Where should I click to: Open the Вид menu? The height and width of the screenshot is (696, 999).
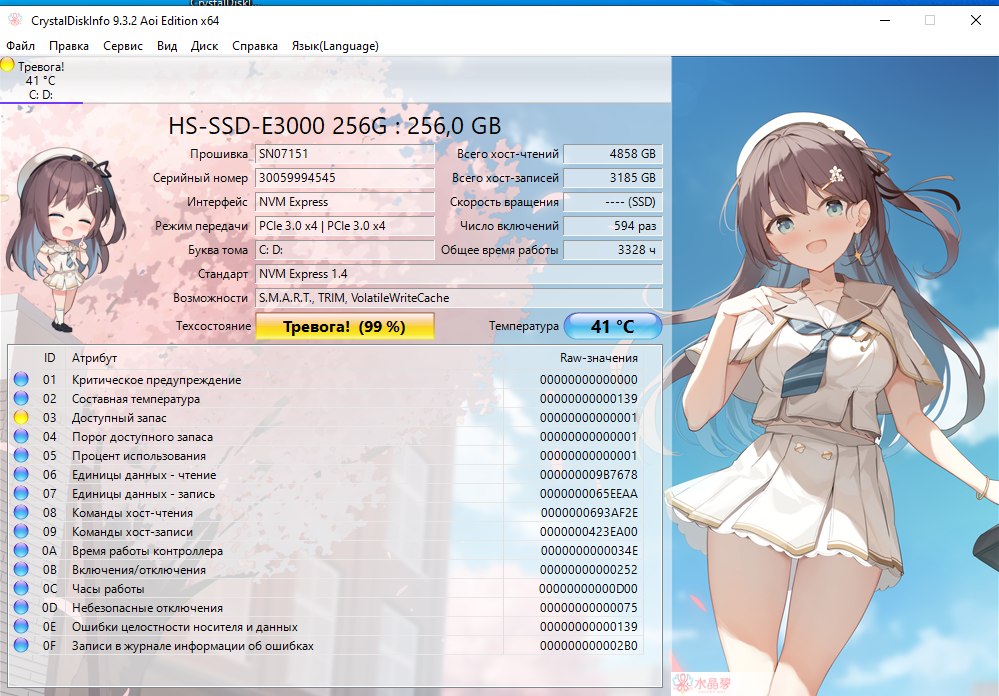(167, 46)
